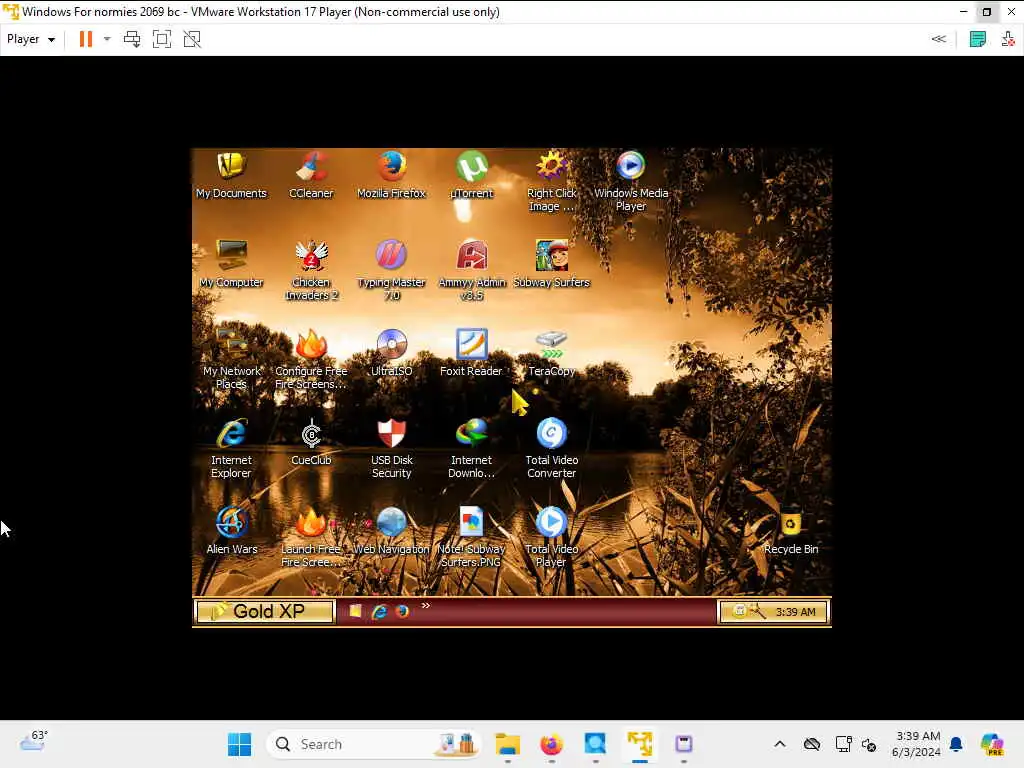The height and width of the screenshot is (768, 1024).
Task: Launch Alien Wars desktop icon
Action: pos(231,530)
